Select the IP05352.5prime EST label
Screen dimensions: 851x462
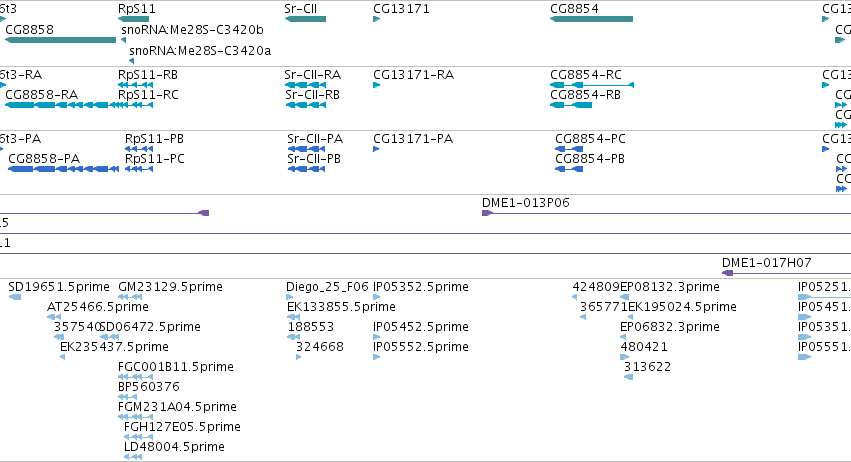(421, 287)
